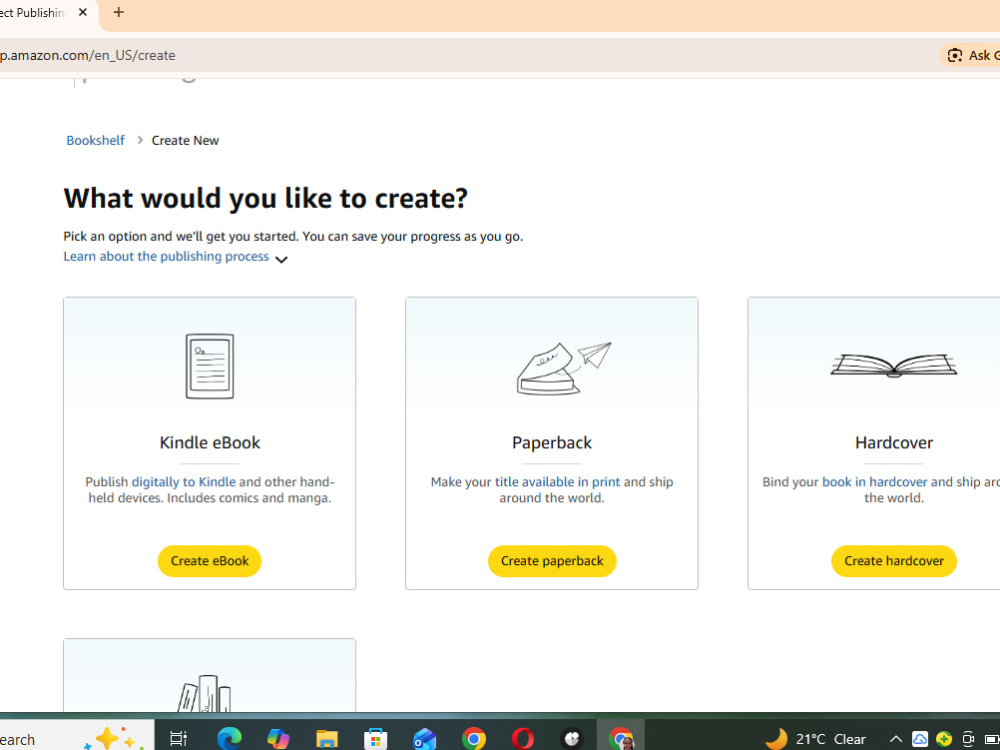The image size is (1000, 750).
Task: Expand the publishing process chevron
Action: [281, 259]
